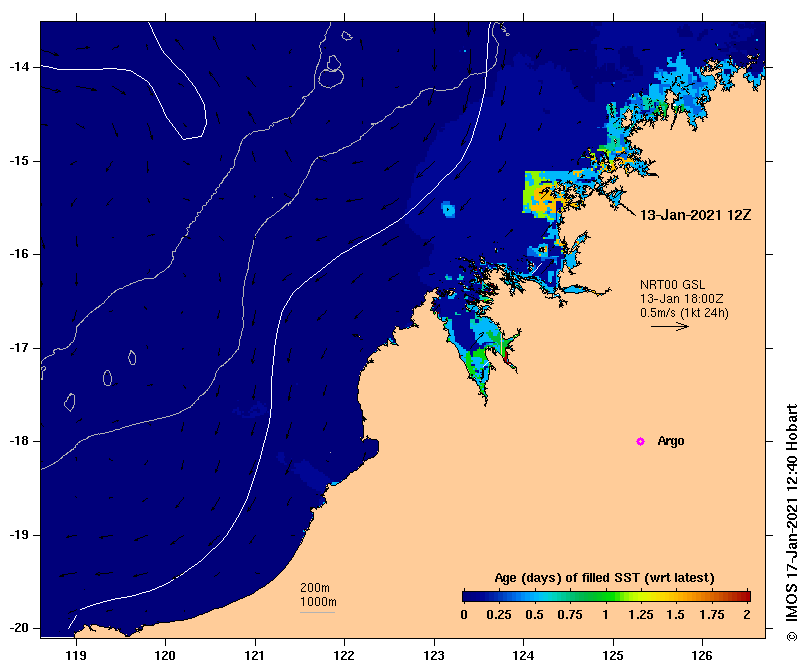Click the colorbar '0.5' tick label
Viewport: 809px width, 672px height.
coord(535,615)
